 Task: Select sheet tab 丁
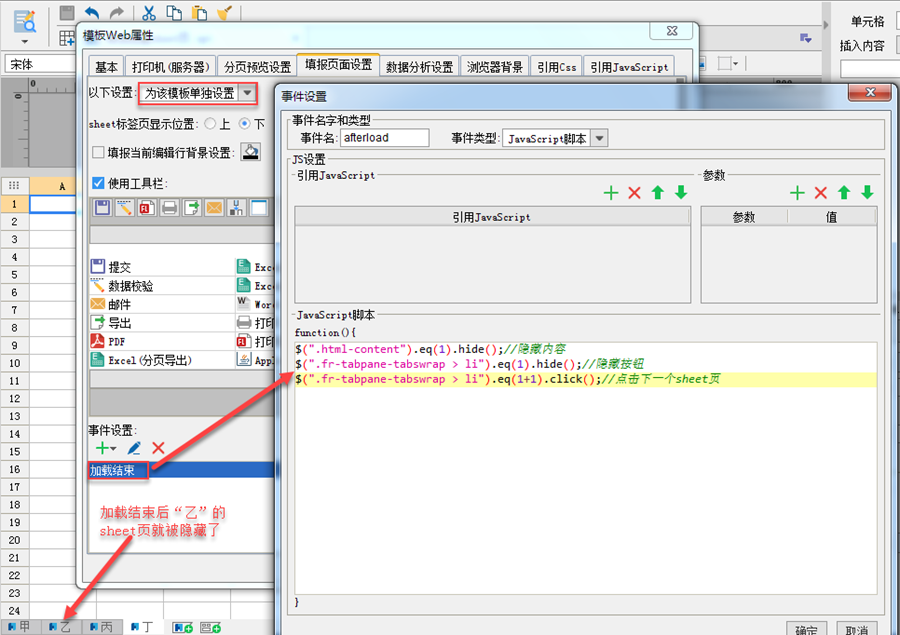143,627
